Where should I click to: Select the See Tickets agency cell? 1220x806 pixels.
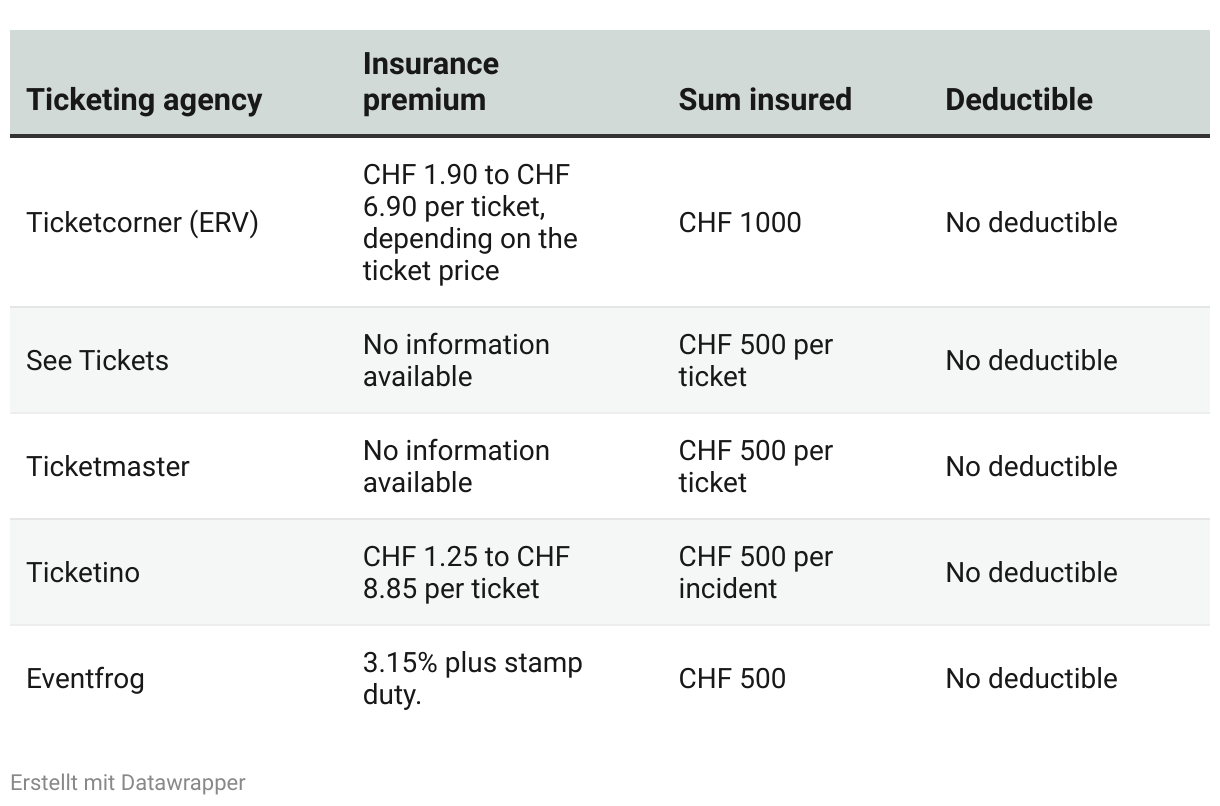pyautogui.click(x=97, y=360)
